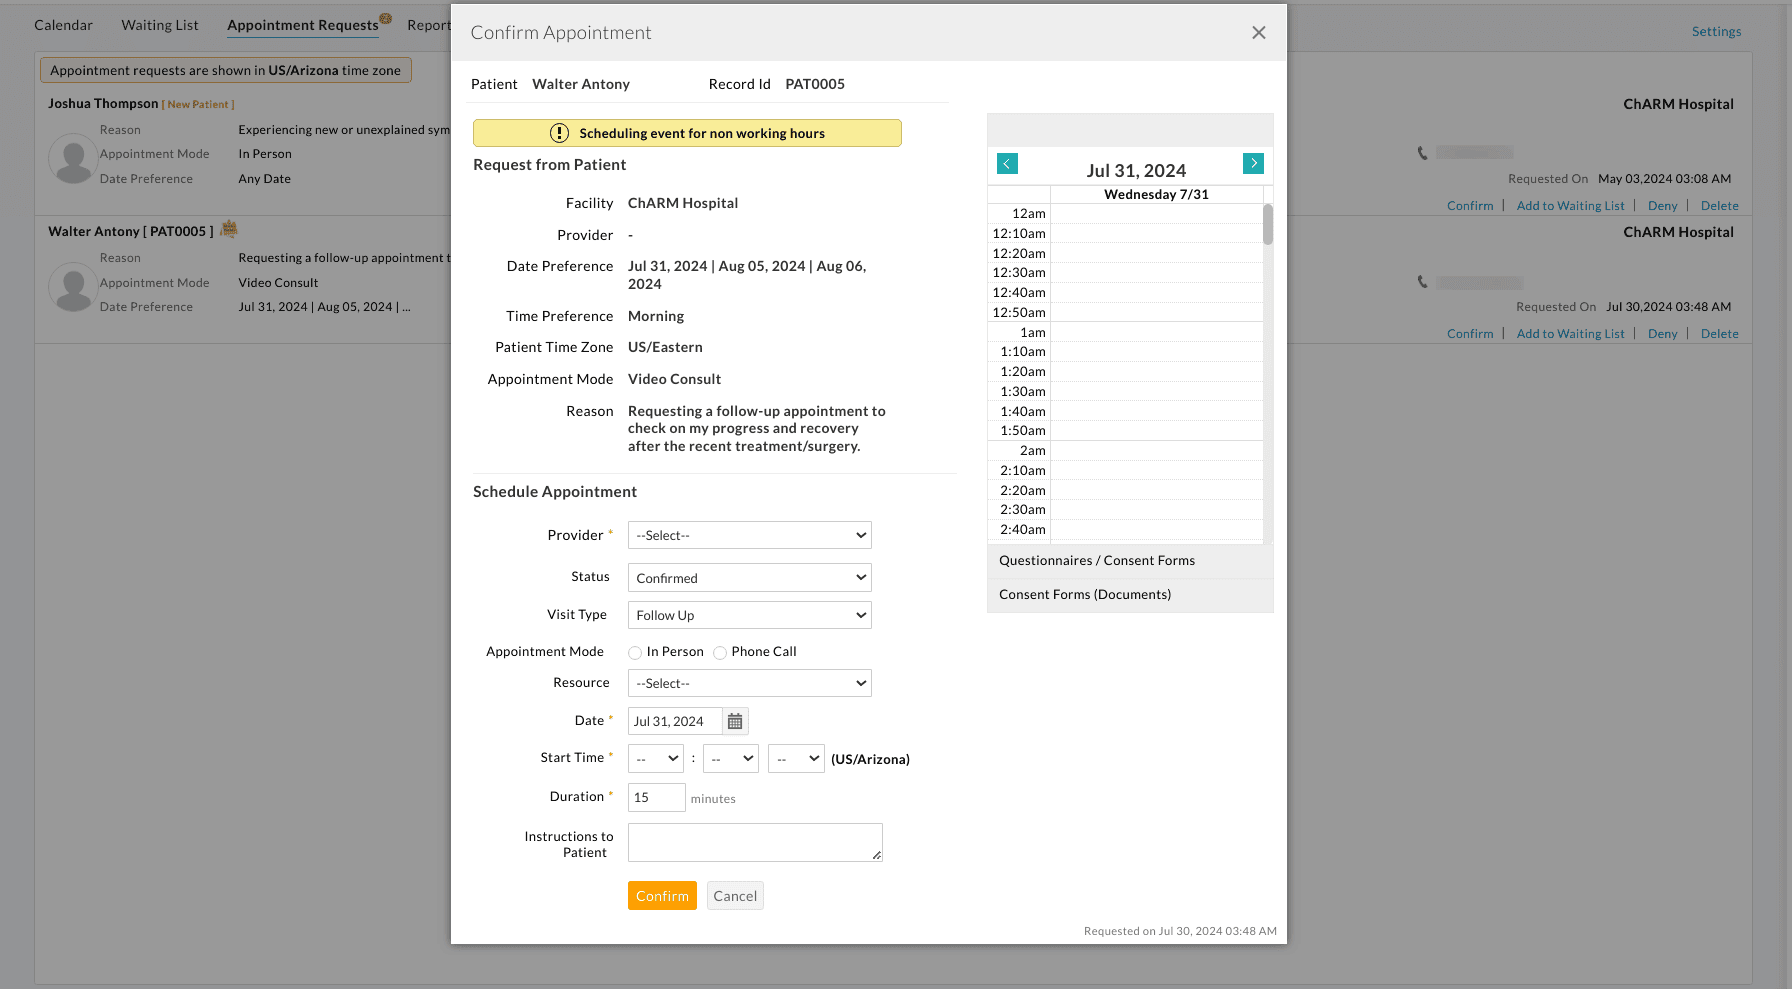
Task: Click the notification badge on Appointment Requests
Action: (x=385, y=17)
